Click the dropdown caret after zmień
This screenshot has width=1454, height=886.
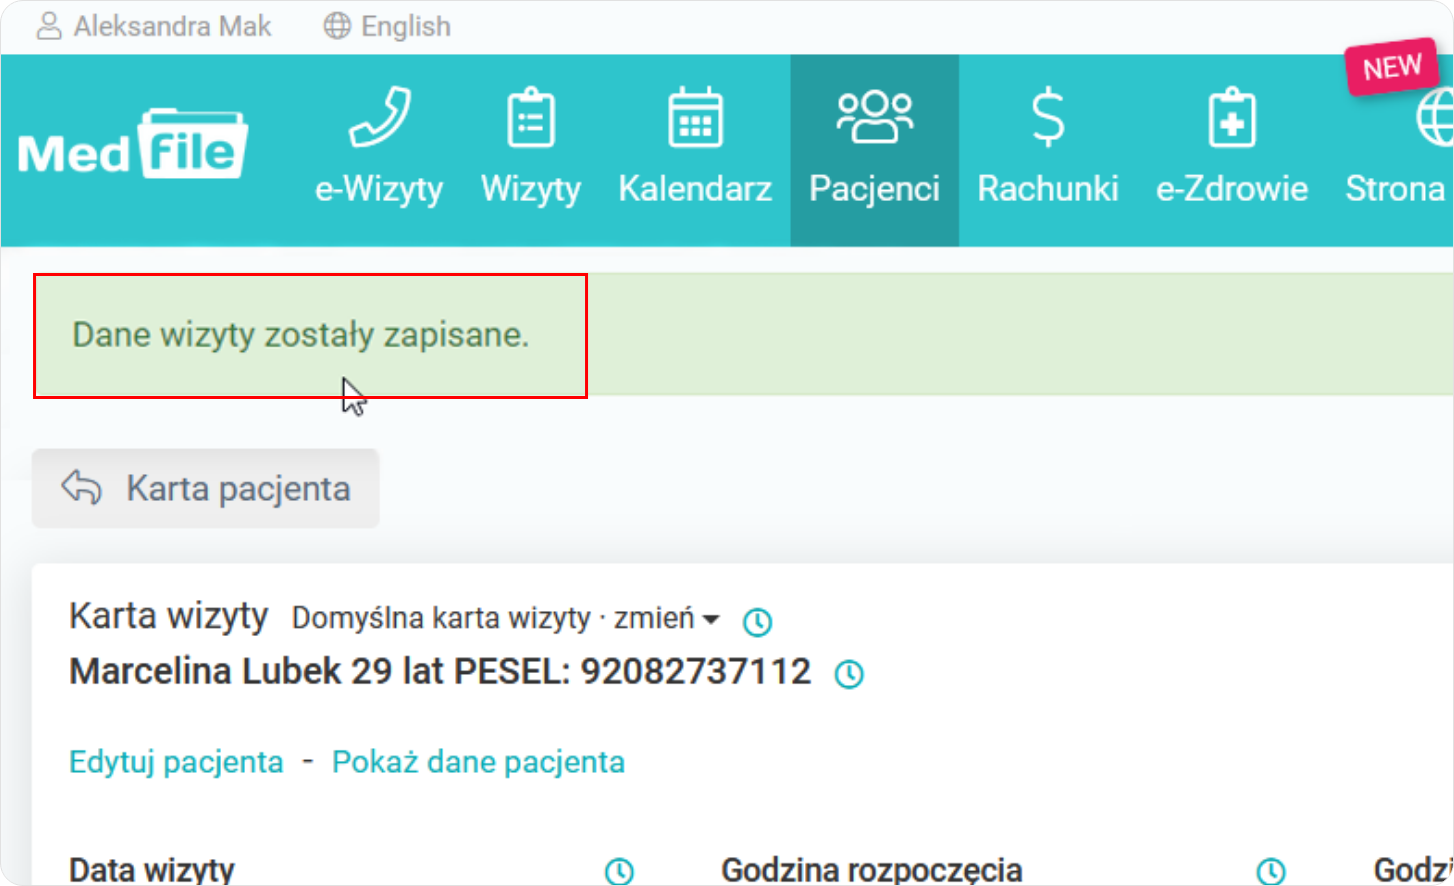pos(711,620)
